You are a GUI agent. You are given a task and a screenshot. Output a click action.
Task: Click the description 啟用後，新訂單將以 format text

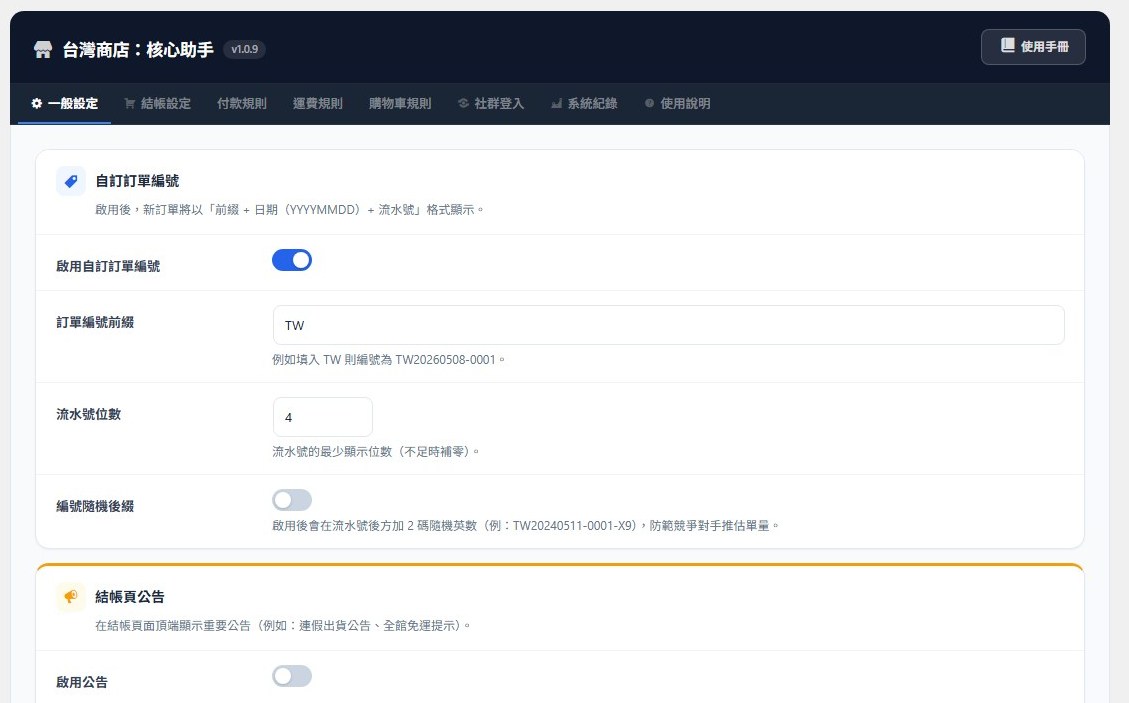(289, 210)
